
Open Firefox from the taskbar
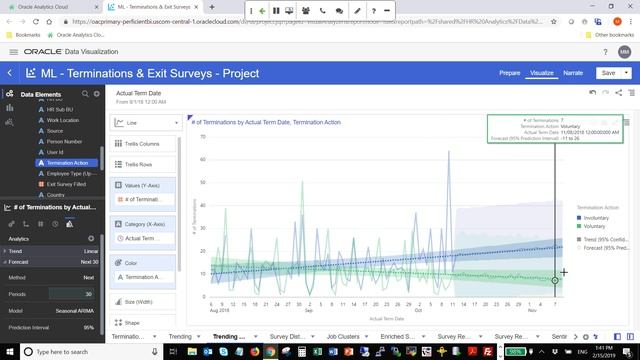tap(255, 351)
